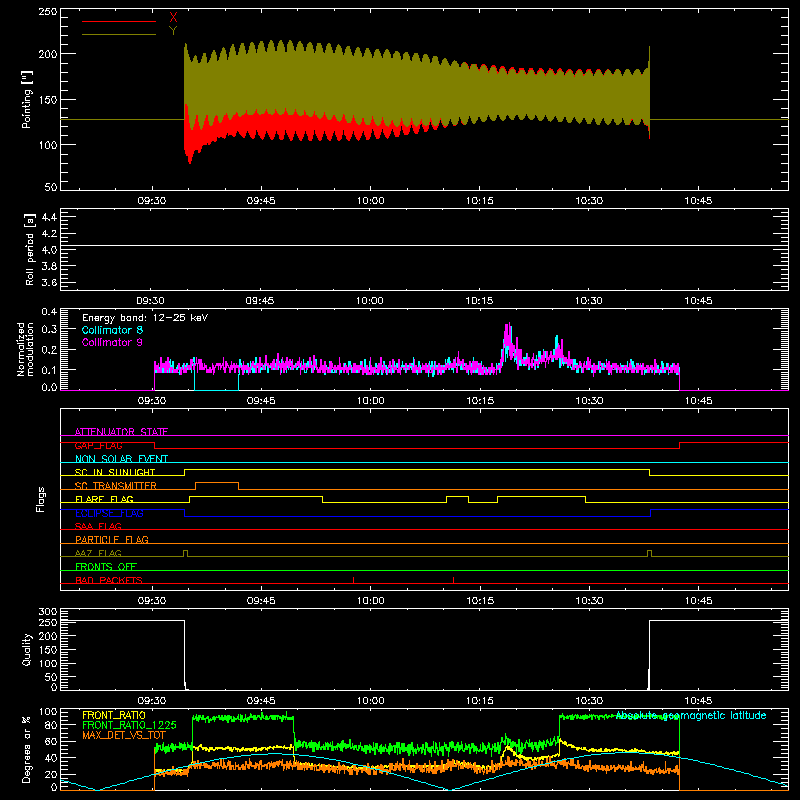Click the olive Y legend label
800x800 pixels.
point(173,31)
